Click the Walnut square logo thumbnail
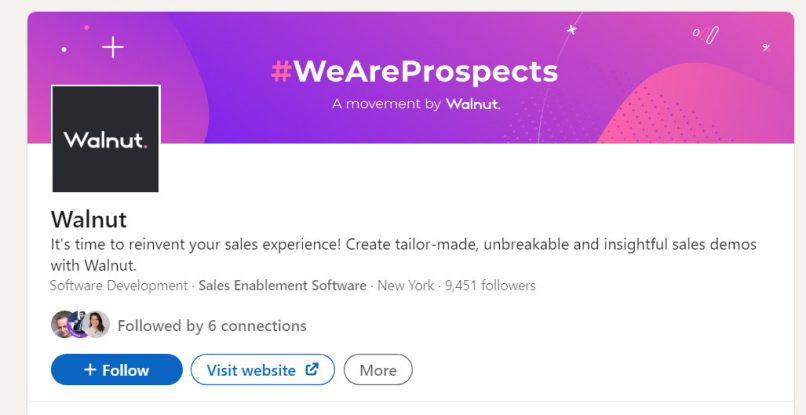 pos(105,139)
